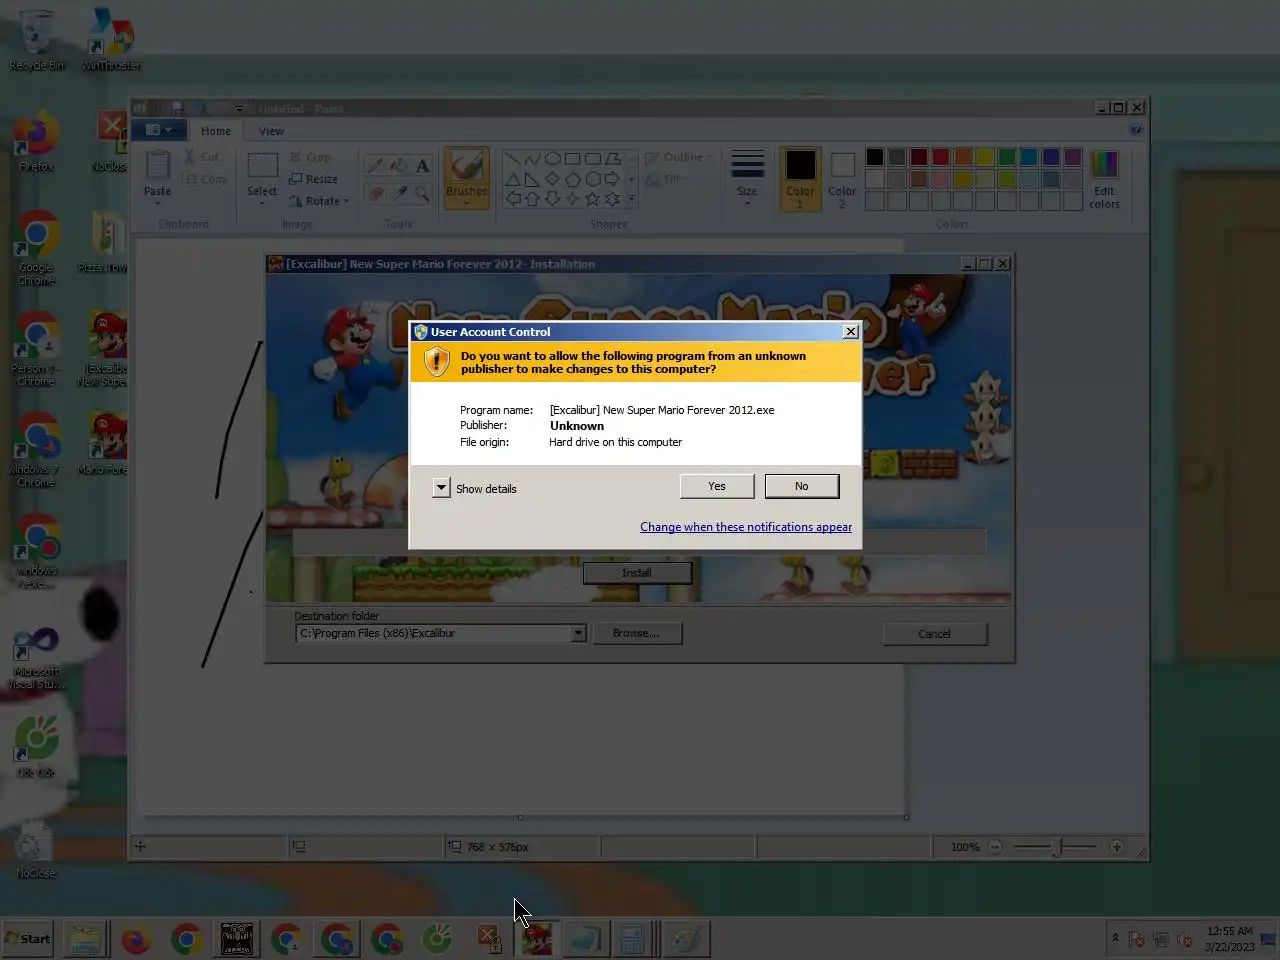Select the Text tool in Paint
The width and height of the screenshot is (1280, 960).
pos(422,165)
